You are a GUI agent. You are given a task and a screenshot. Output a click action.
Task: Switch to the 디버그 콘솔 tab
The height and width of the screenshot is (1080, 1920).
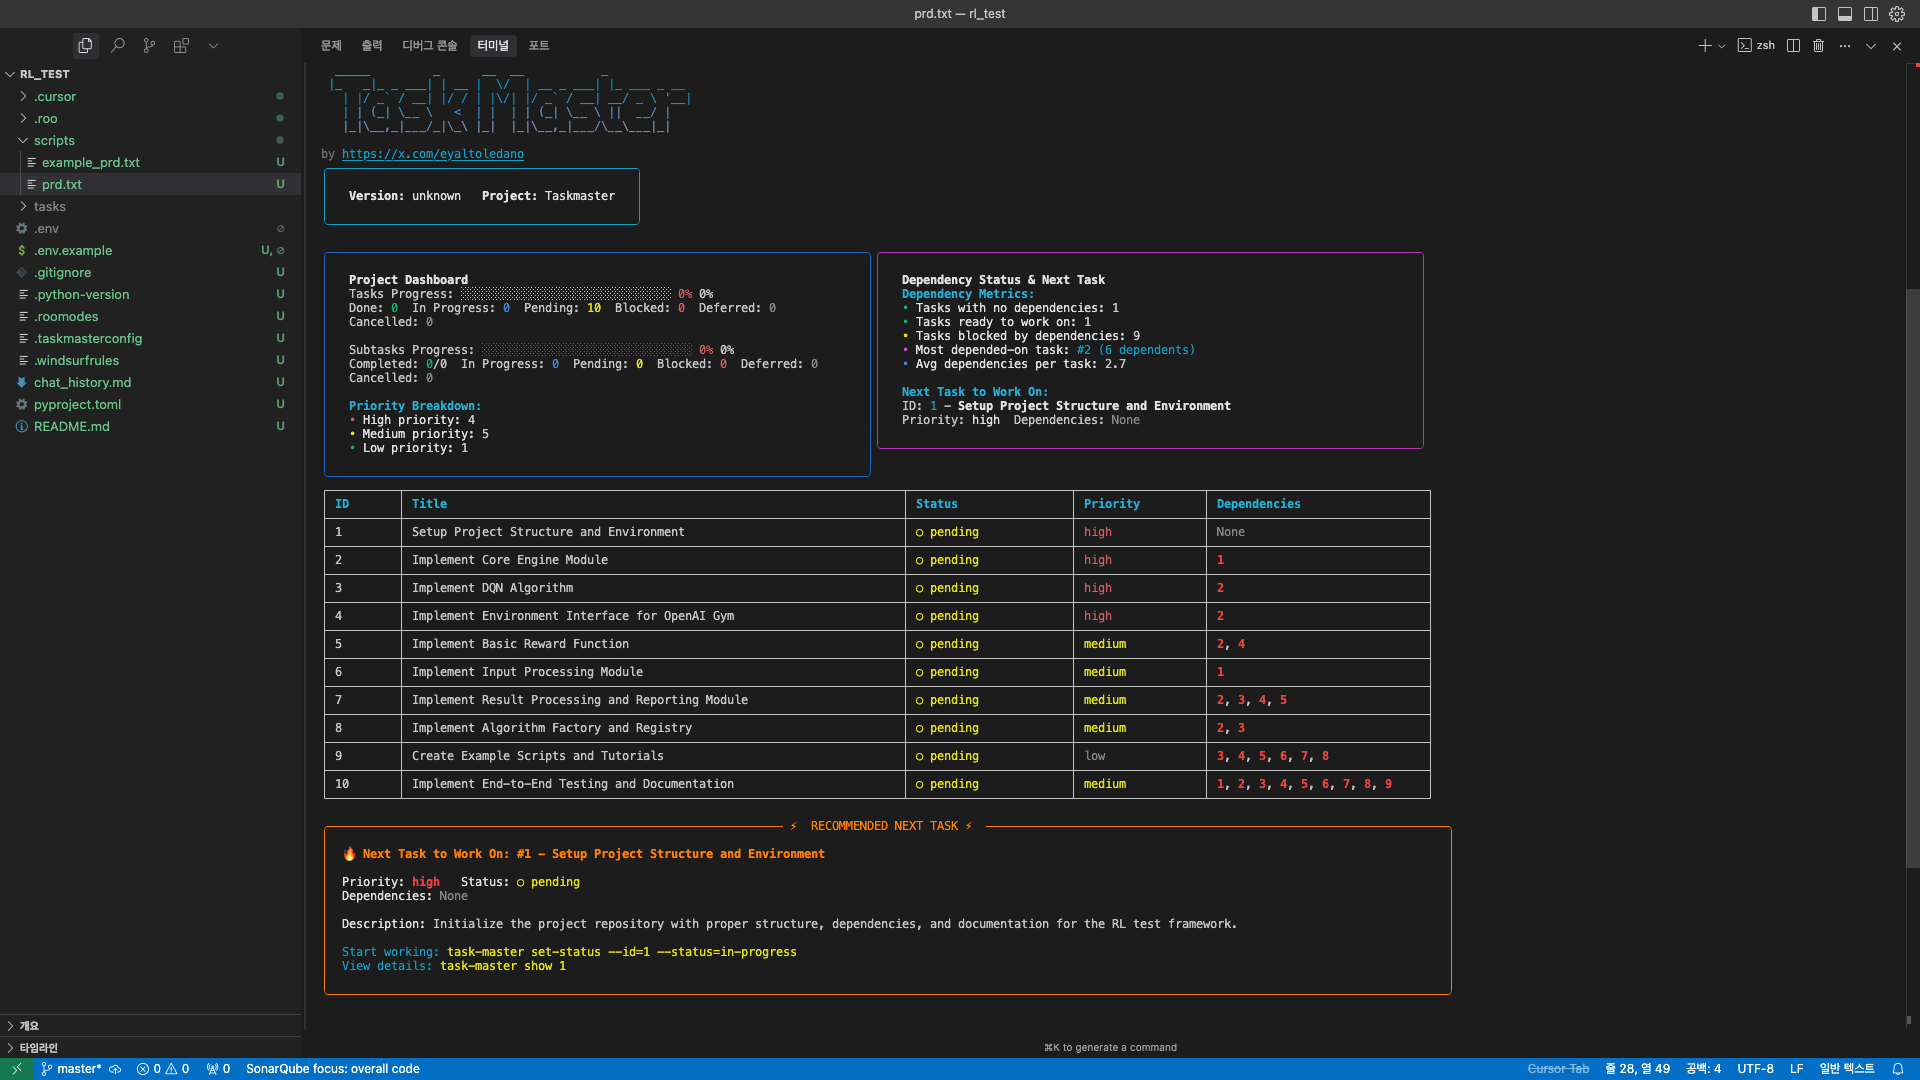429,45
